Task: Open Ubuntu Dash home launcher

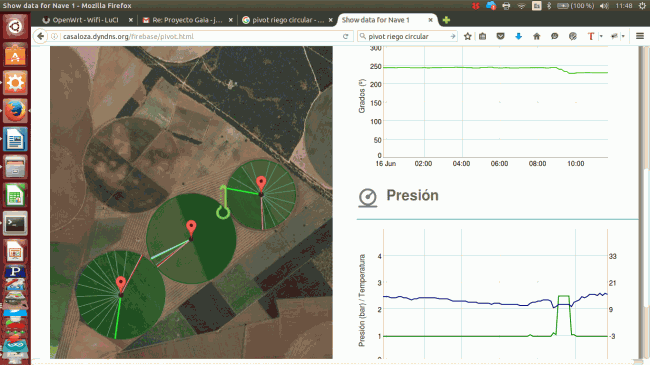Action: (15, 27)
